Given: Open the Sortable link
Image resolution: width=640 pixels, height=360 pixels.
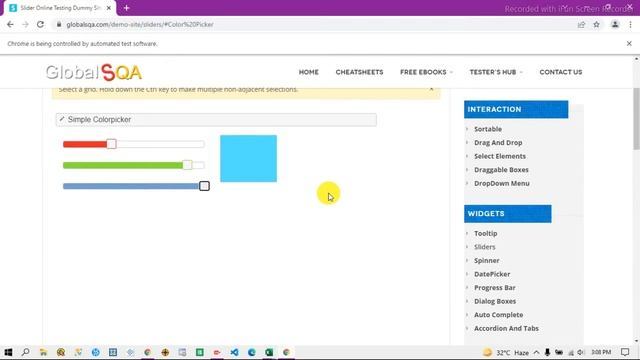Looking at the screenshot, I should [488, 129].
